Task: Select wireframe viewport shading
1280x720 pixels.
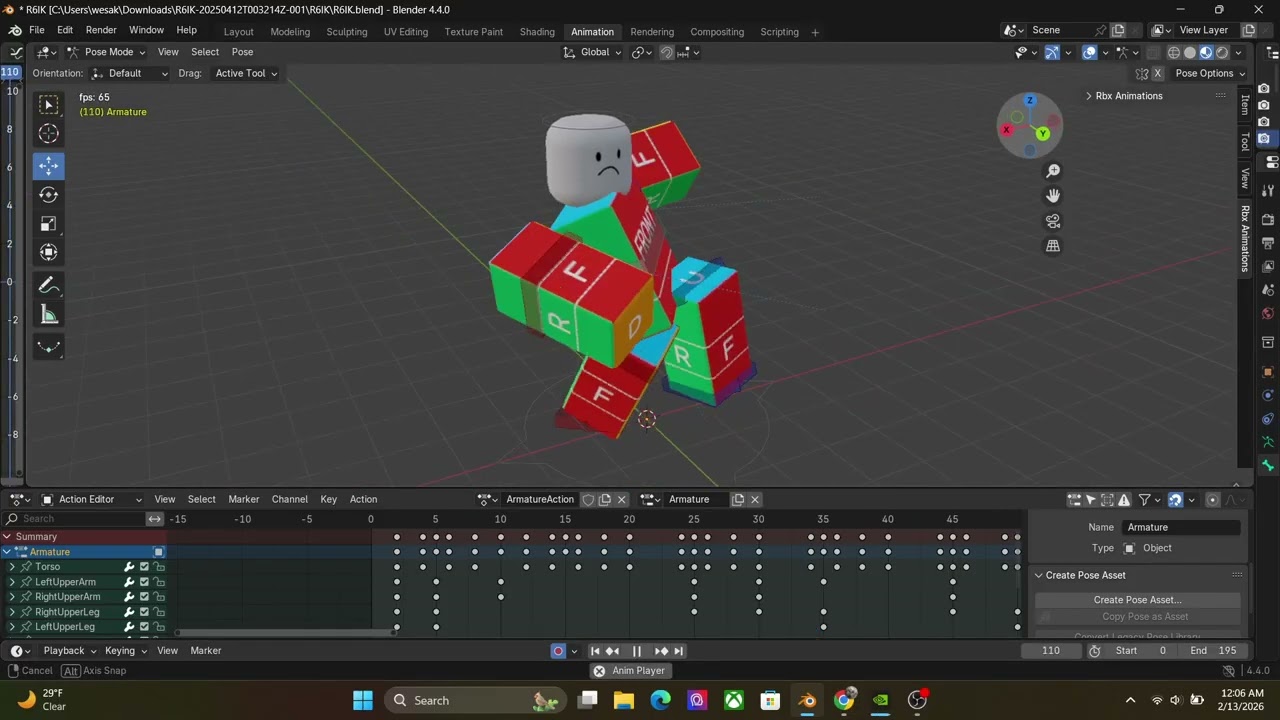Action: point(1174,52)
